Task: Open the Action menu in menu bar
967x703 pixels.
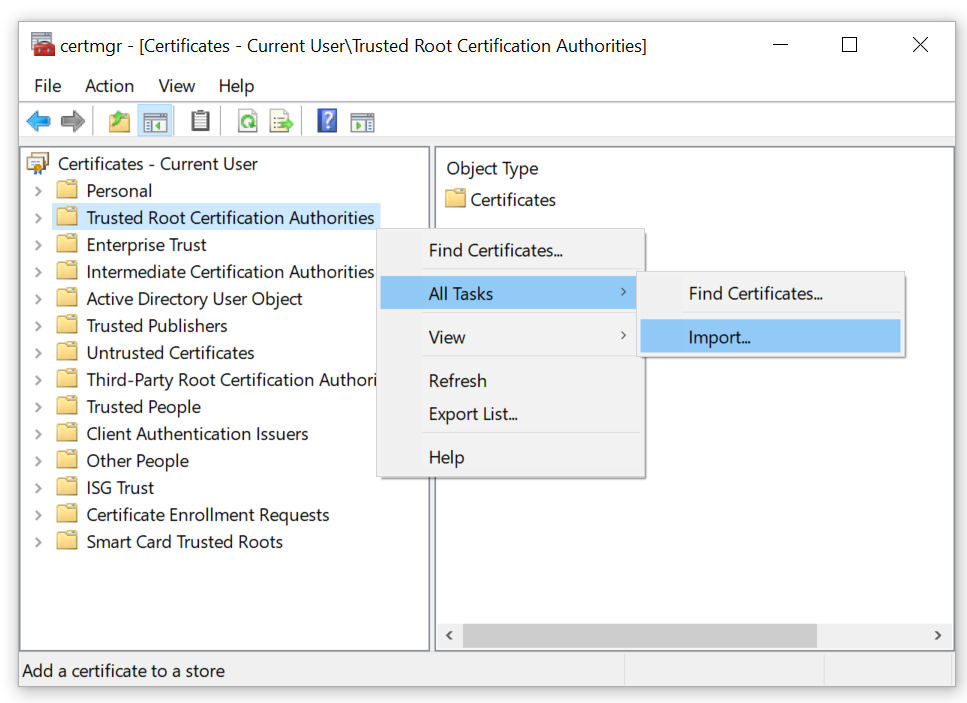Action: 109,86
